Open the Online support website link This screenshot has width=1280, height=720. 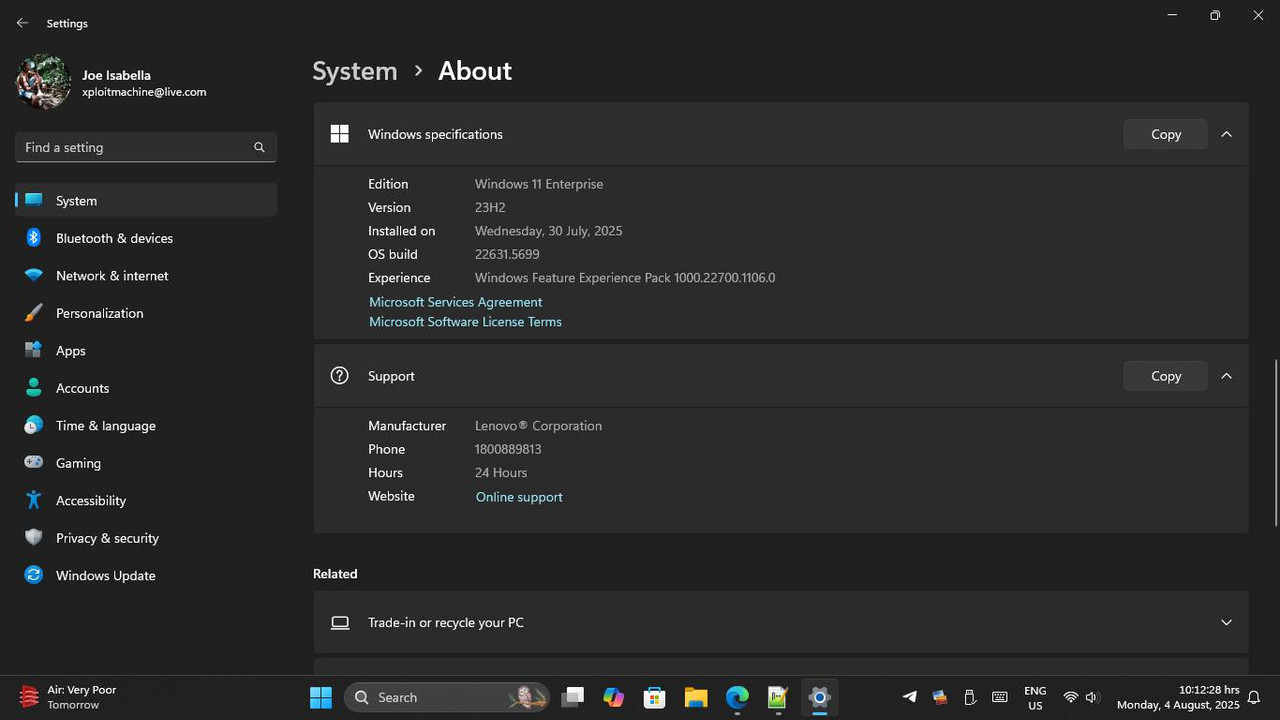[x=519, y=497]
